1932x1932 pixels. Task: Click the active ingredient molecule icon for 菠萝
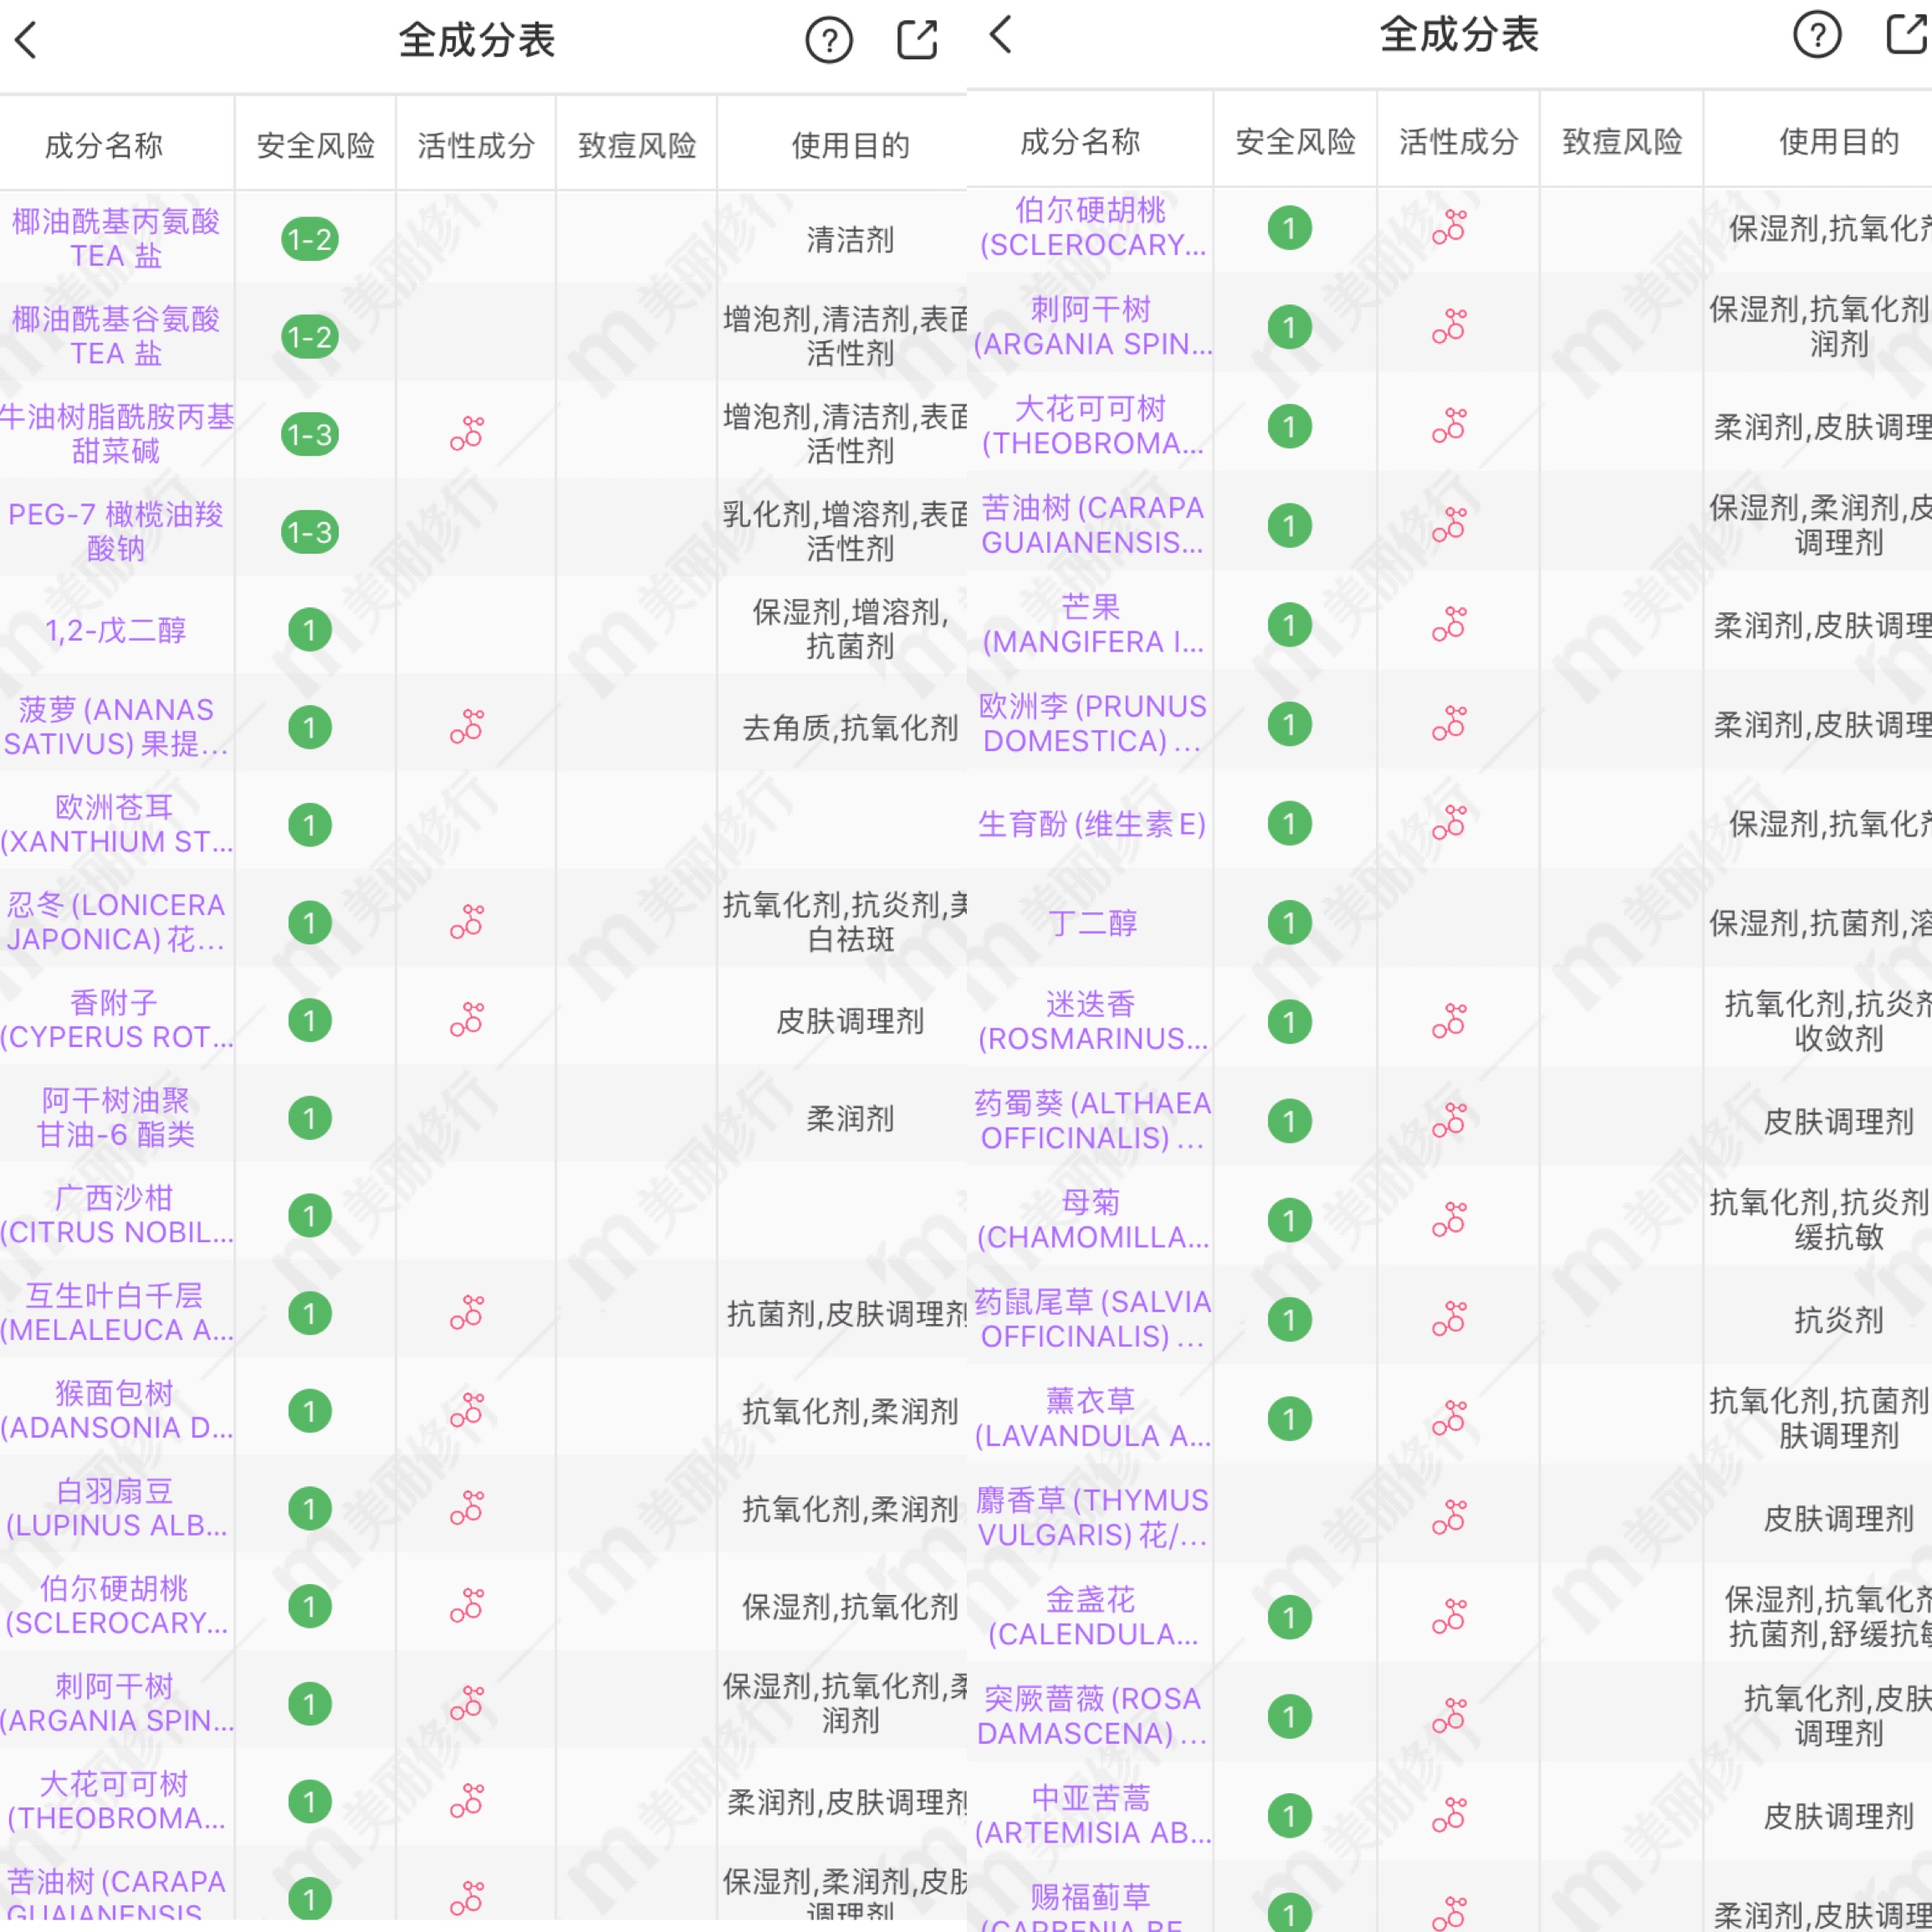(x=467, y=725)
